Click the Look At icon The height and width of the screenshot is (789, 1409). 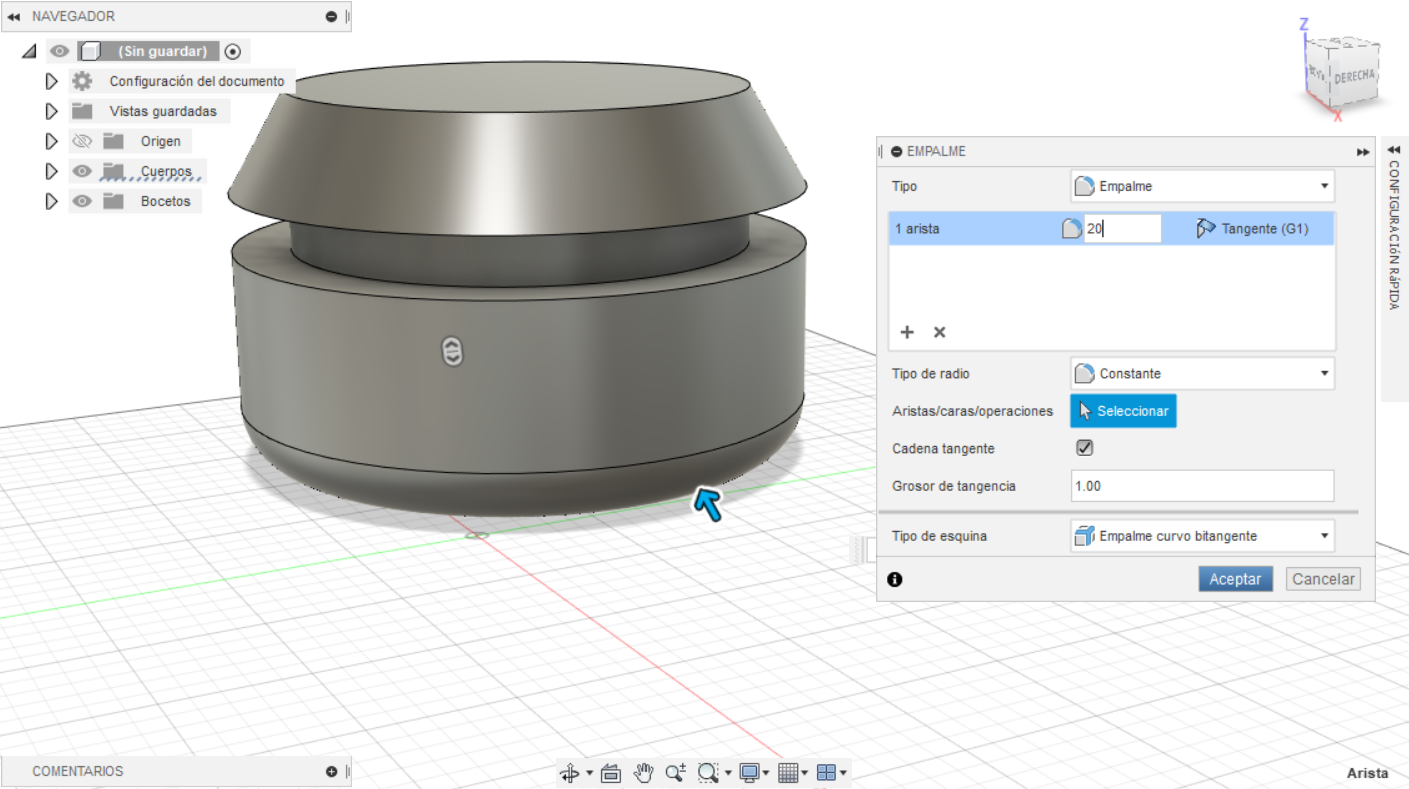pyautogui.click(x=612, y=773)
